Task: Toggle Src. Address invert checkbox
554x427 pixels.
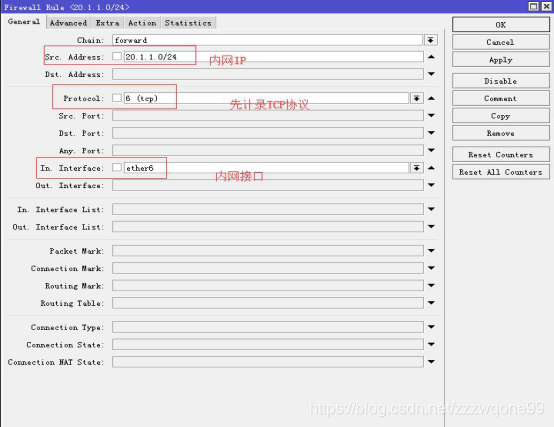Action: pos(117,56)
